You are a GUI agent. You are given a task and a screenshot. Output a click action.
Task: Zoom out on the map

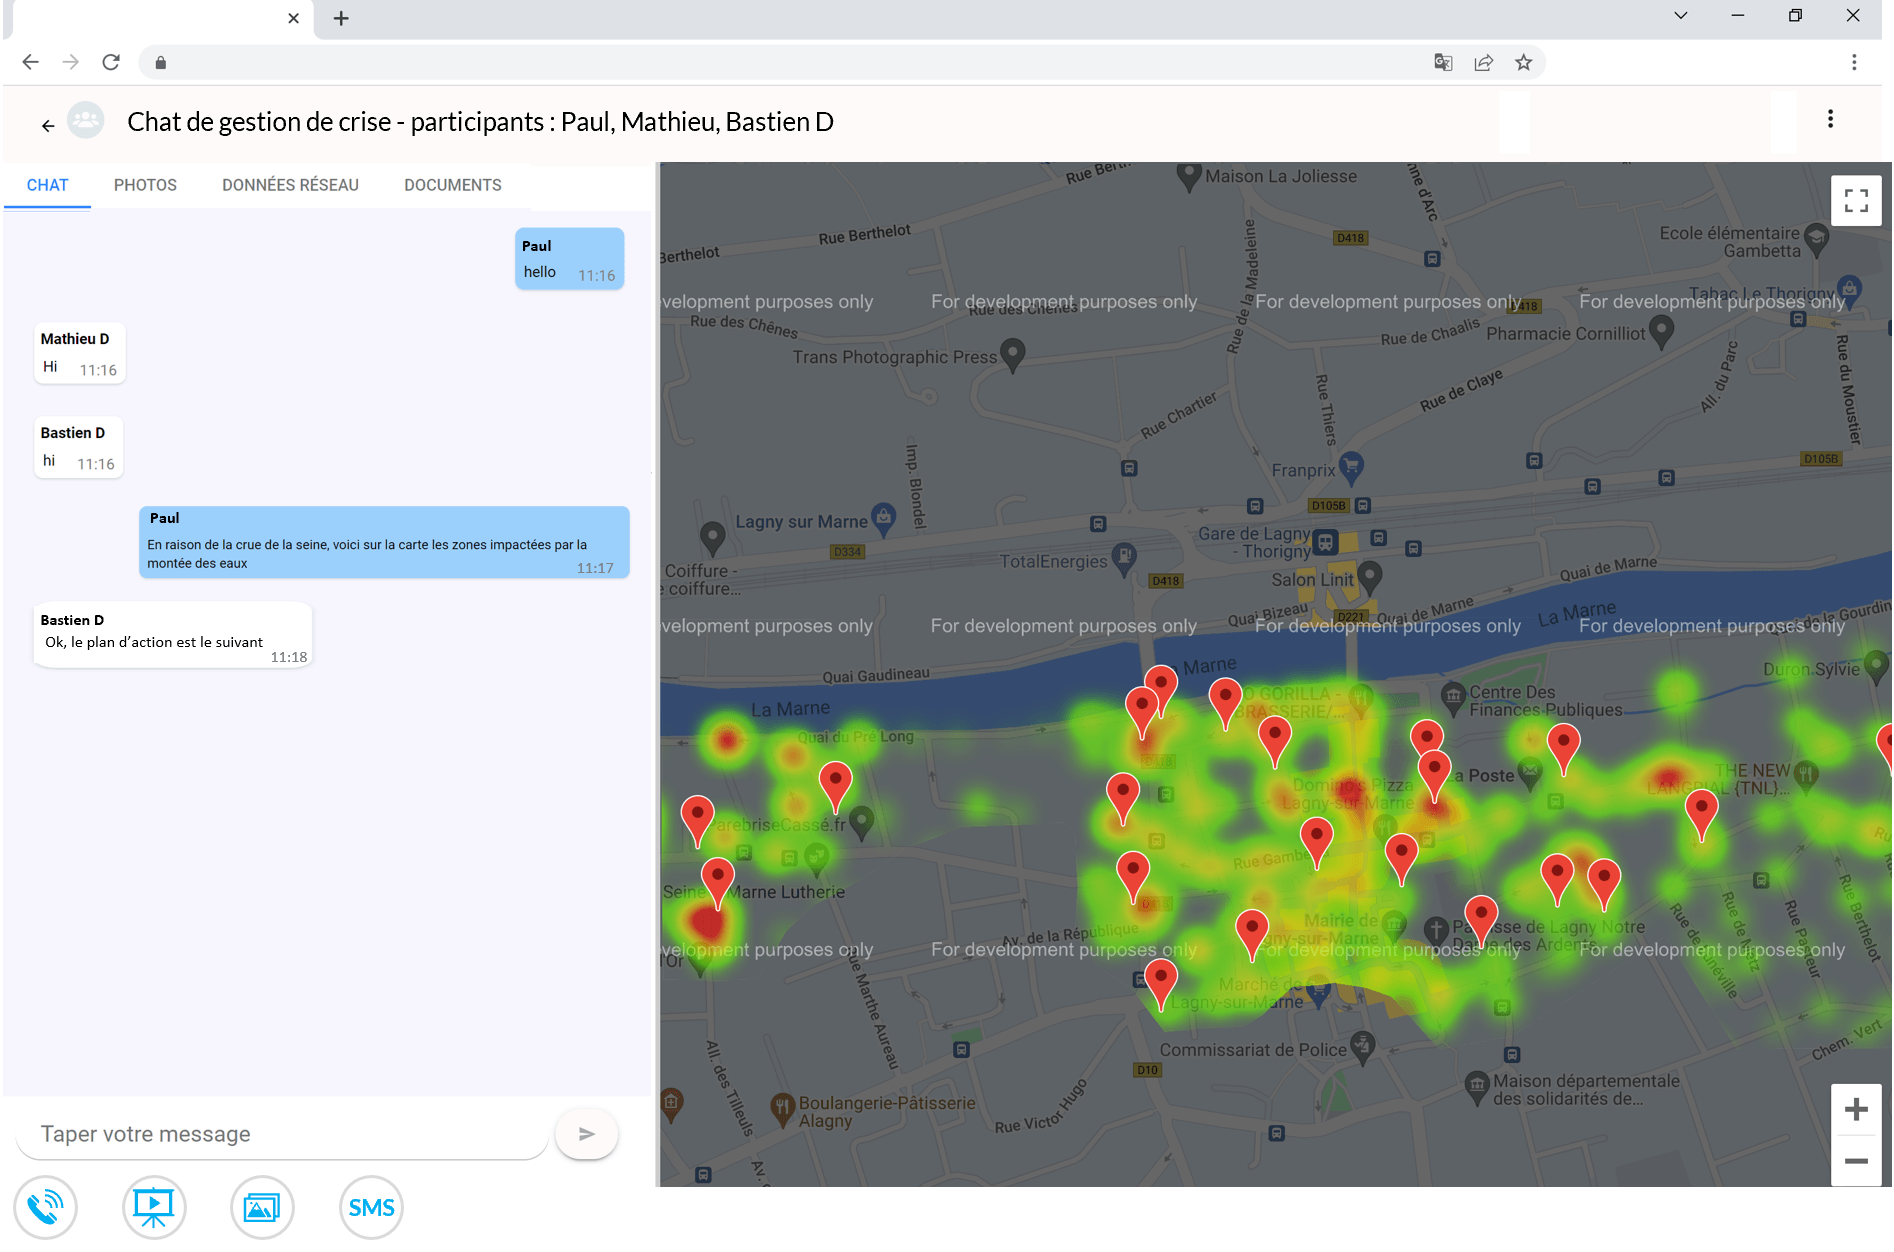[1855, 1161]
